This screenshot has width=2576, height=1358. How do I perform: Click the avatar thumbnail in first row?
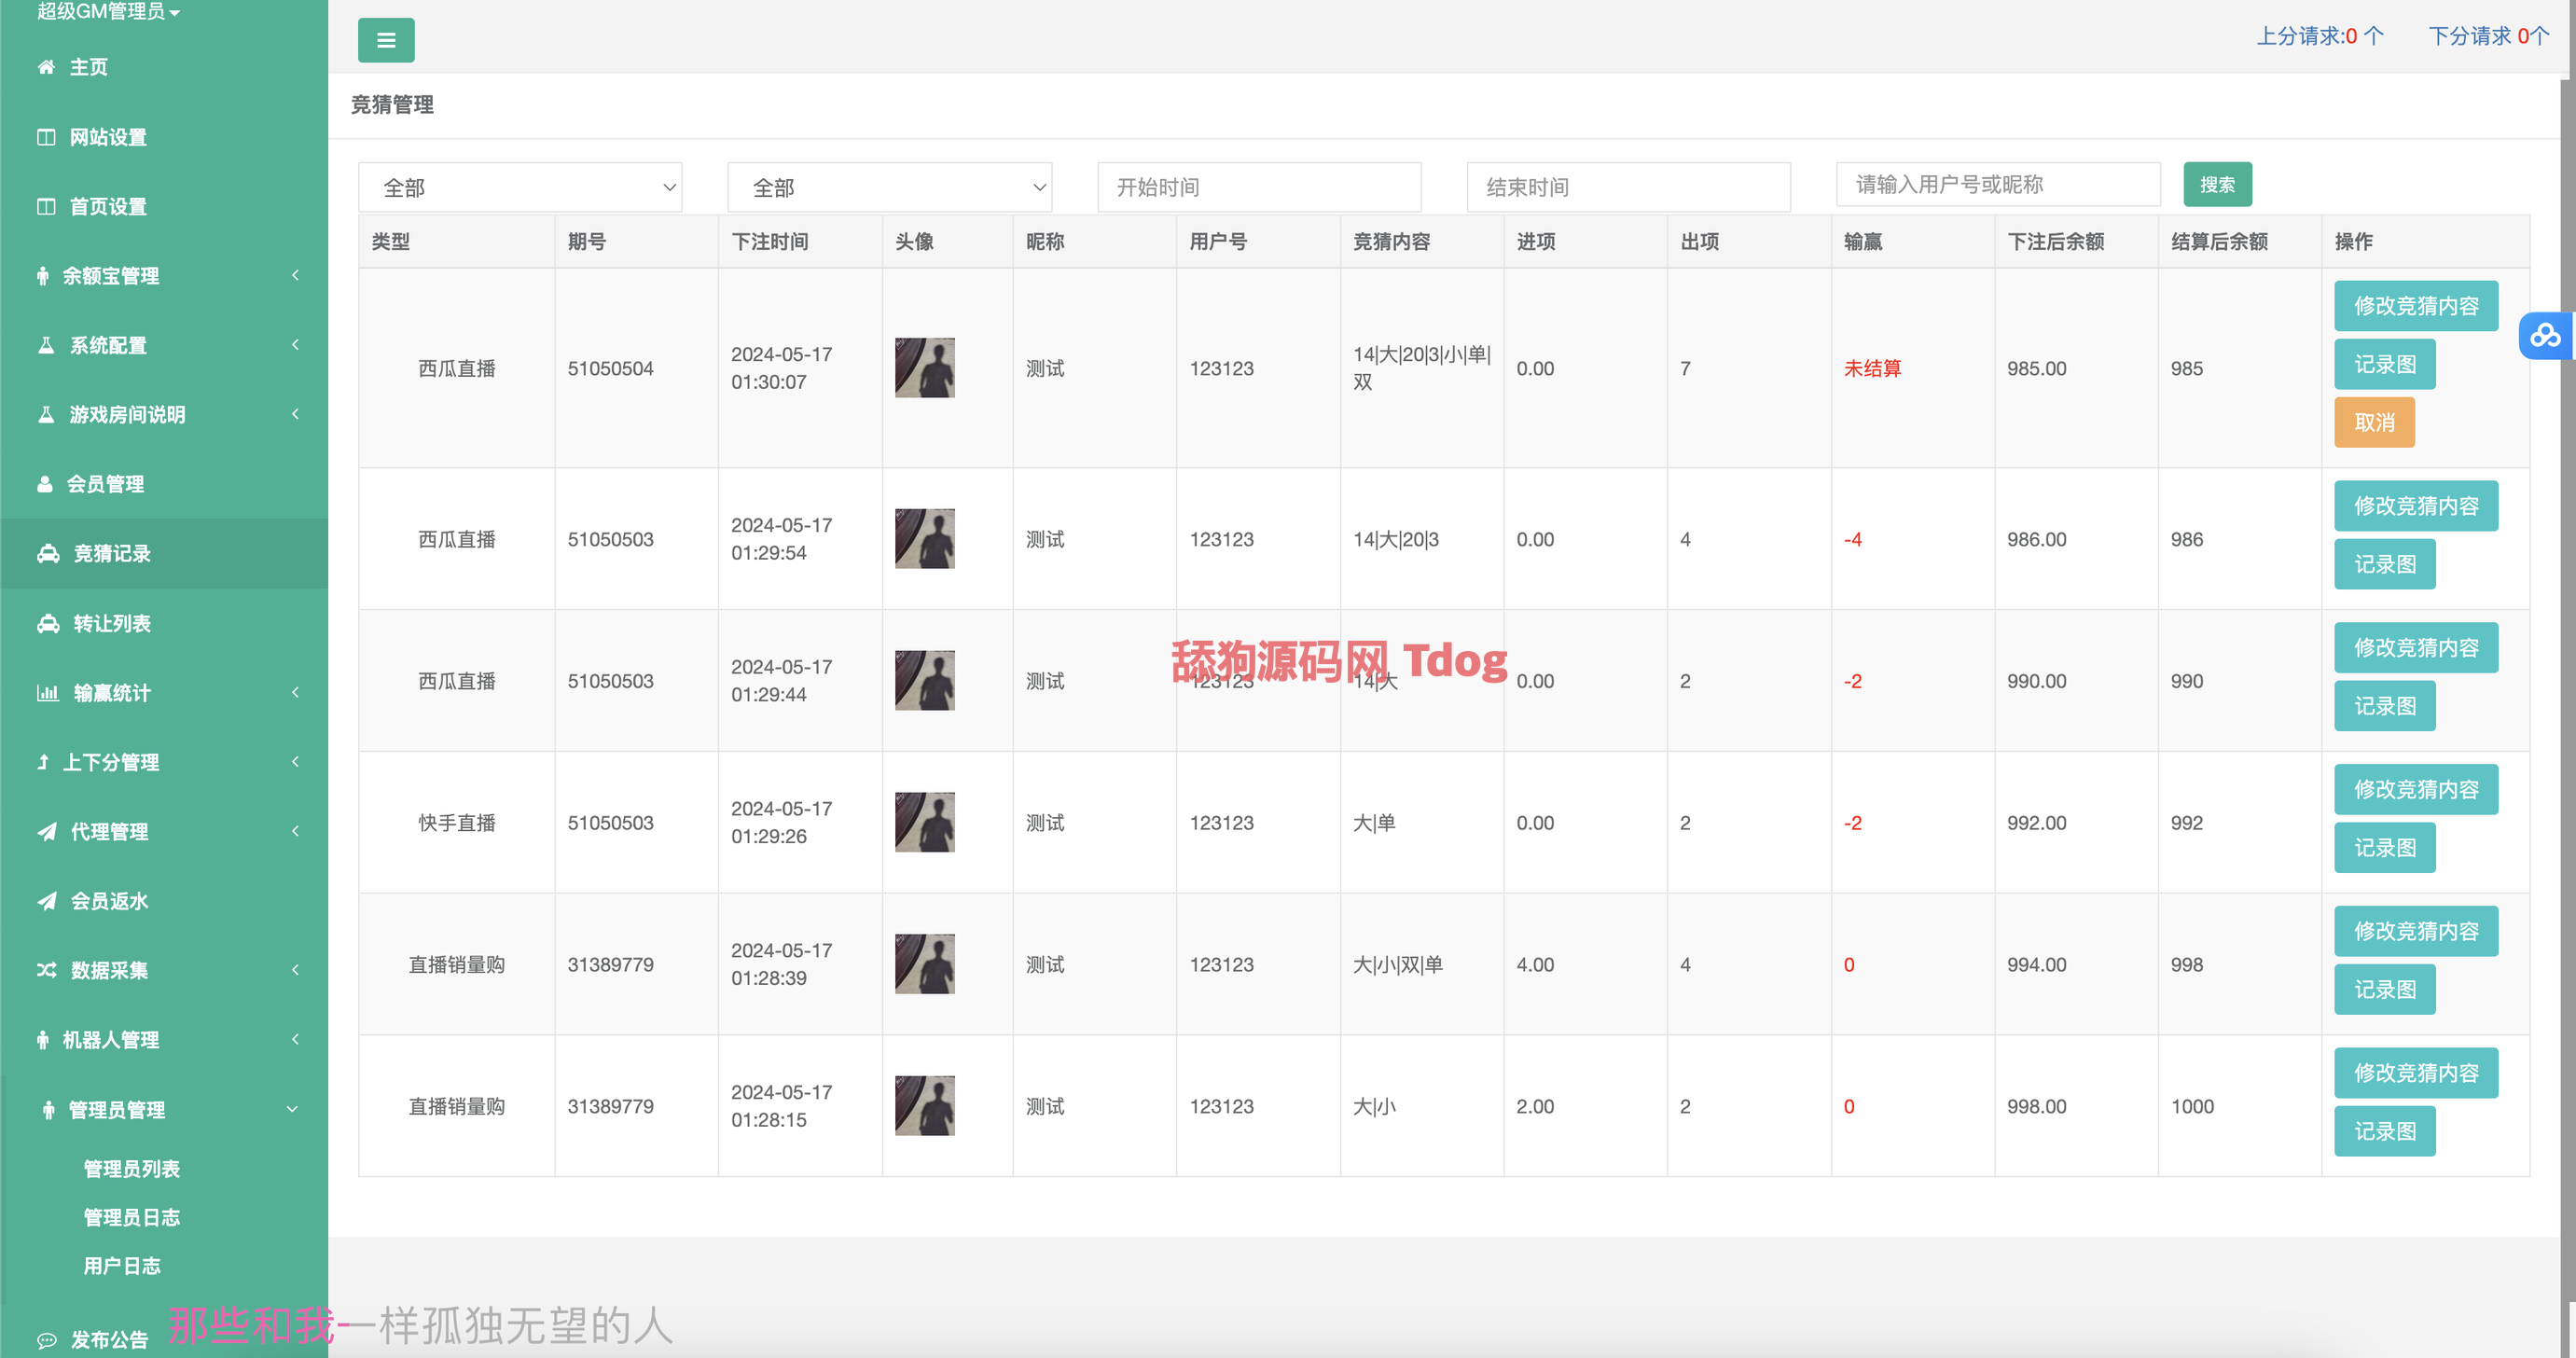point(924,368)
